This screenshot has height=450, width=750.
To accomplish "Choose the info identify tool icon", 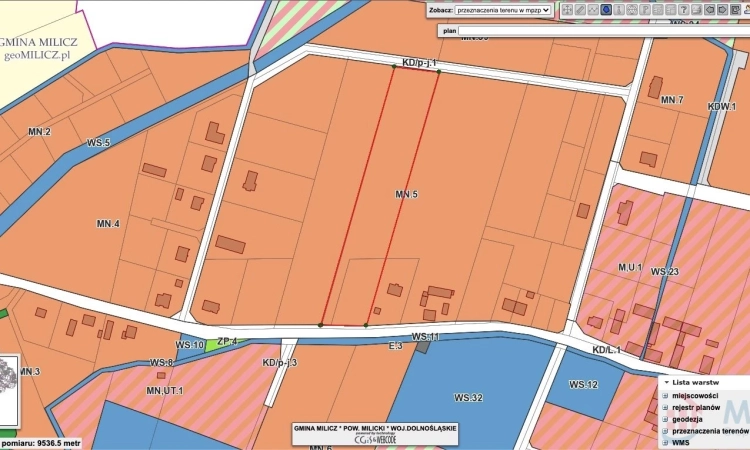I will coord(619,10).
